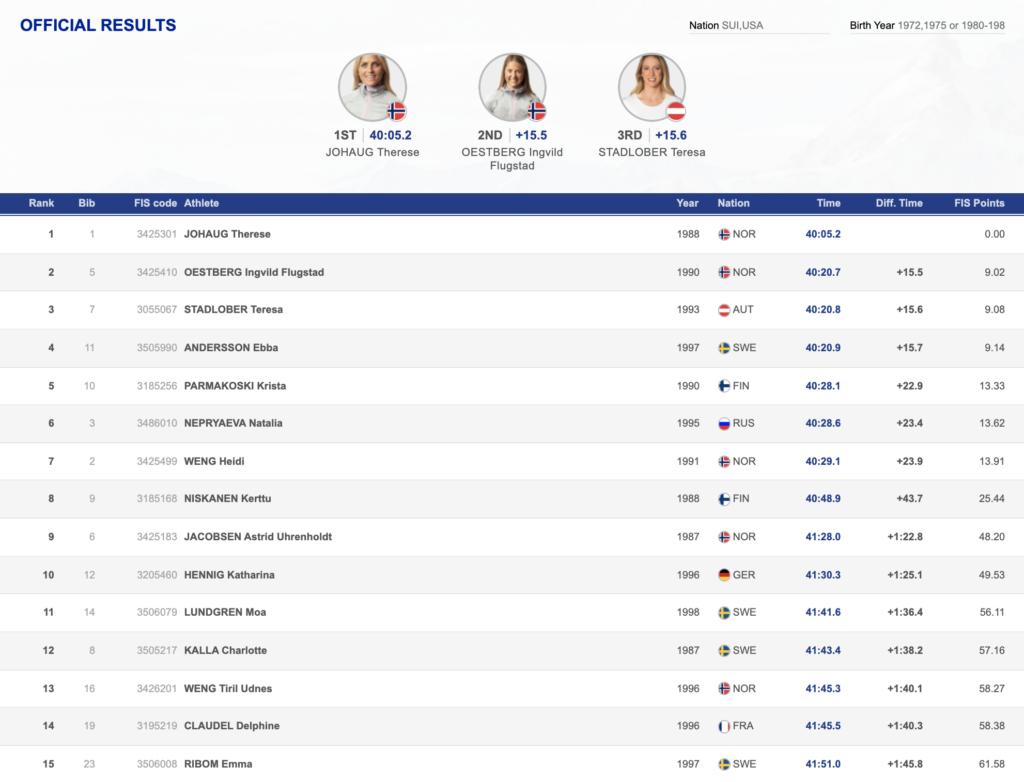Open the Nation filter field

coord(758,25)
